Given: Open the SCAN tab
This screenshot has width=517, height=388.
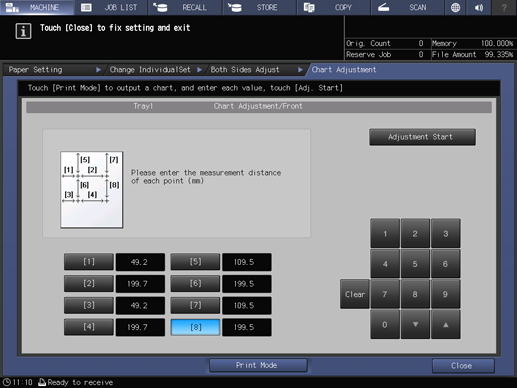Looking at the screenshot, I should pos(408,7).
